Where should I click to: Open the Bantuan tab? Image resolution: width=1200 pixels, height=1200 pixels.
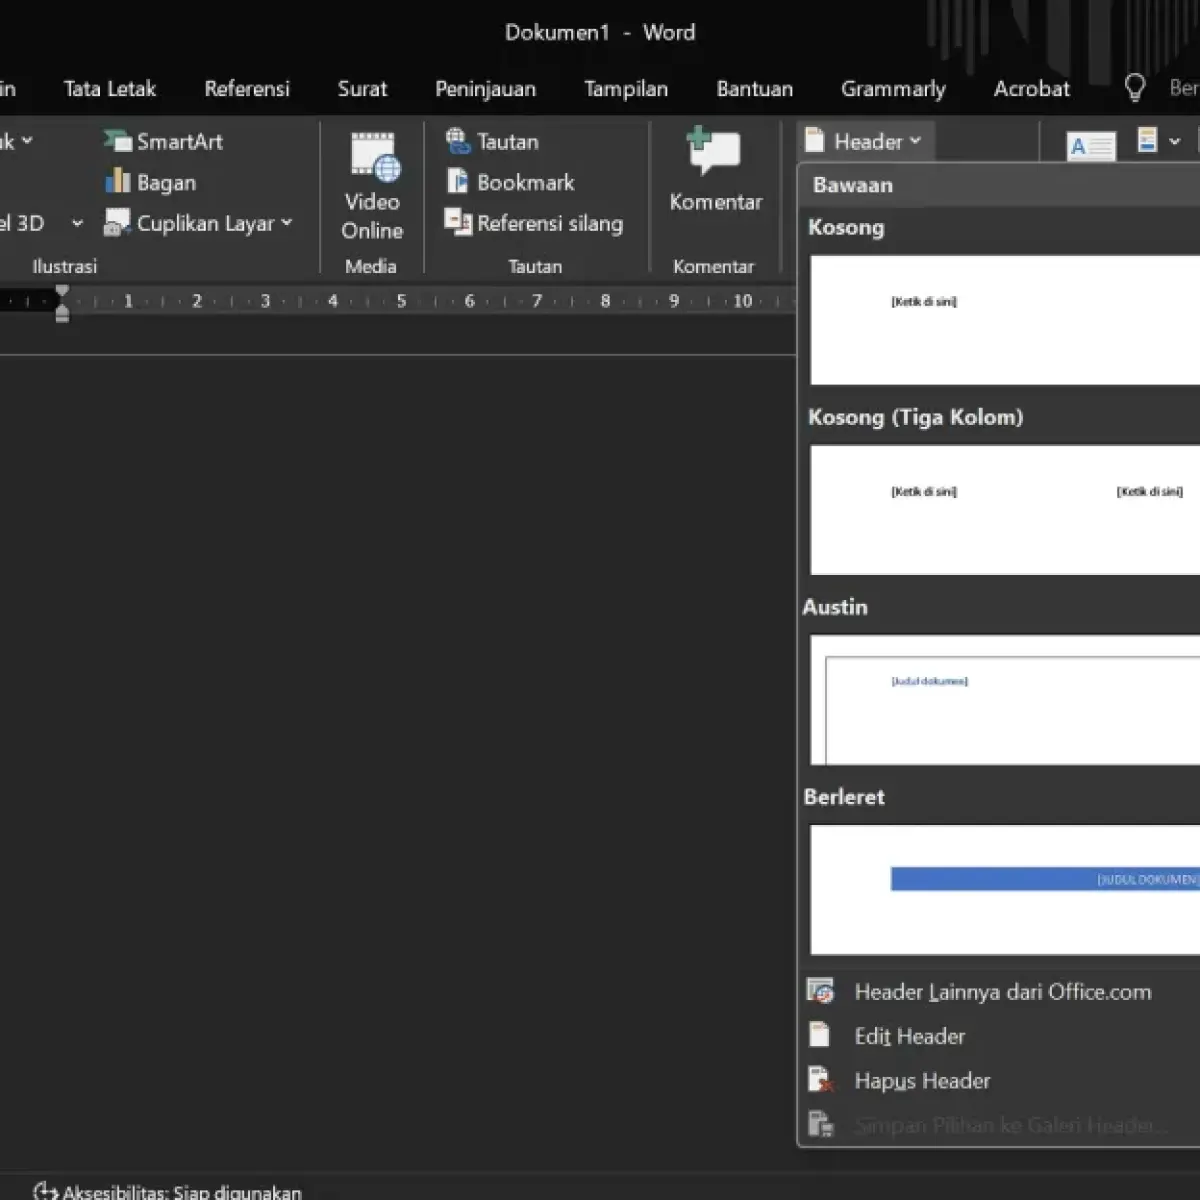click(755, 88)
